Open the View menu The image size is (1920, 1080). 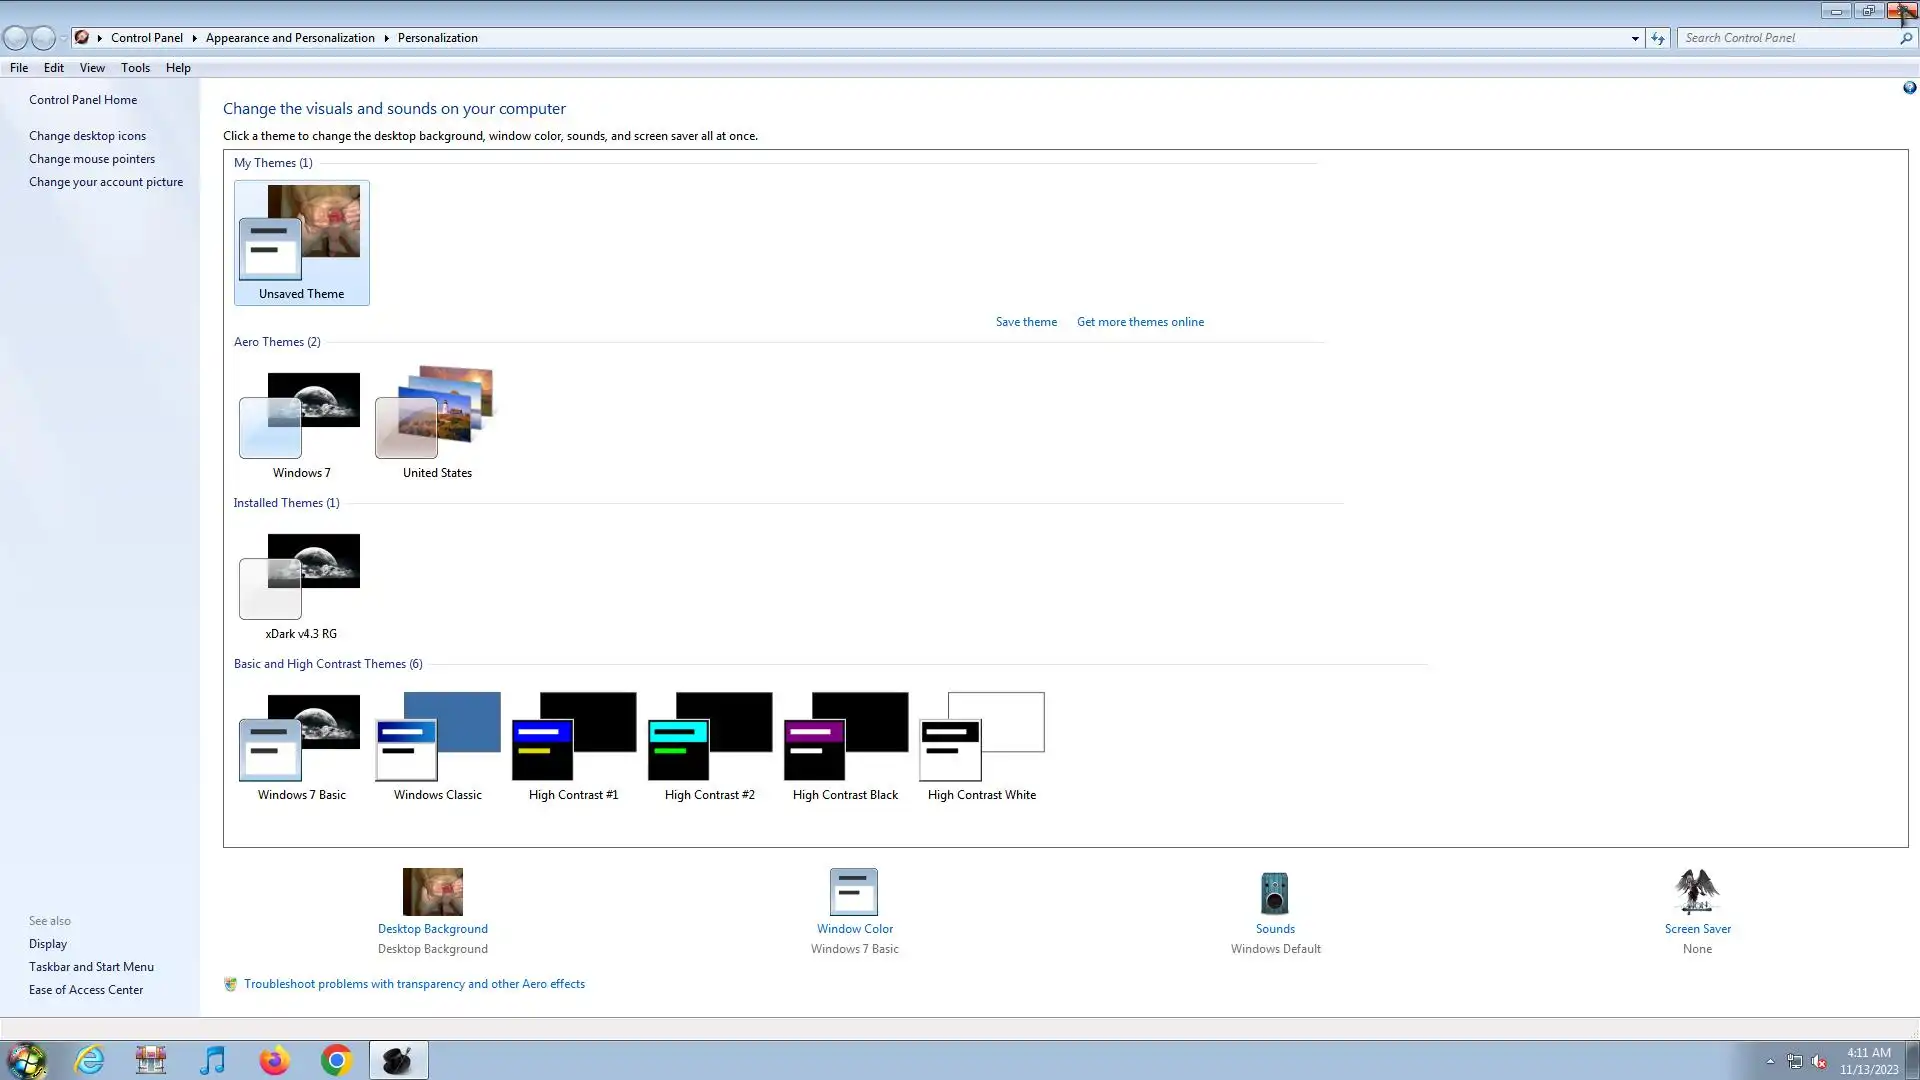pyautogui.click(x=92, y=68)
